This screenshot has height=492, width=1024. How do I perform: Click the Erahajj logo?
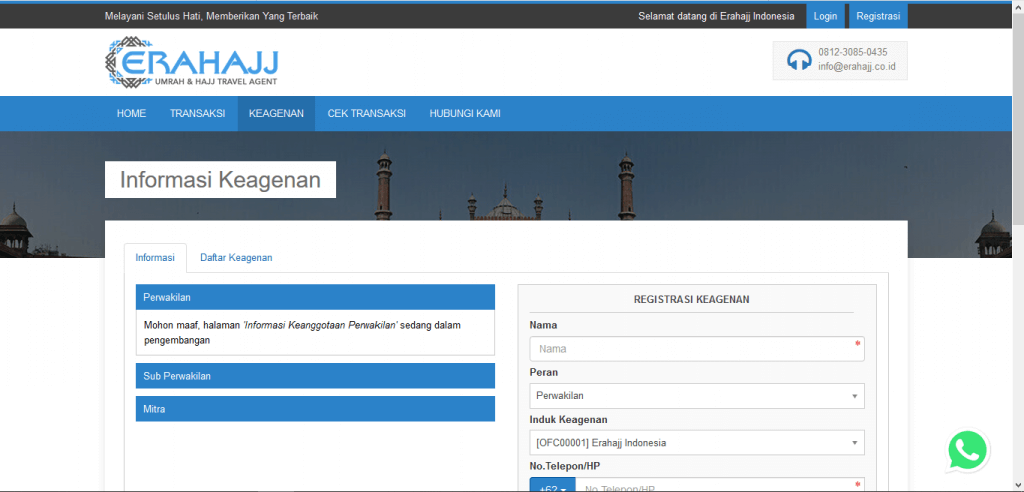(x=192, y=62)
